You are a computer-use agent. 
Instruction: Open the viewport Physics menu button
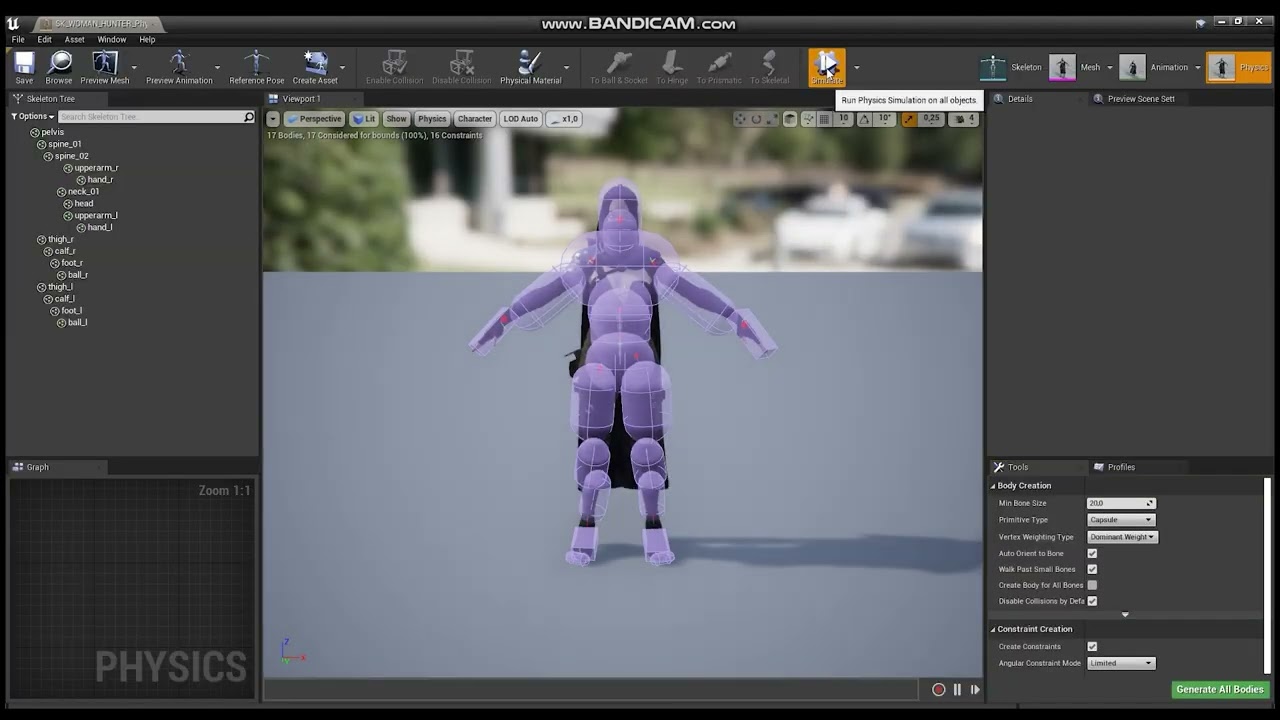click(x=432, y=119)
